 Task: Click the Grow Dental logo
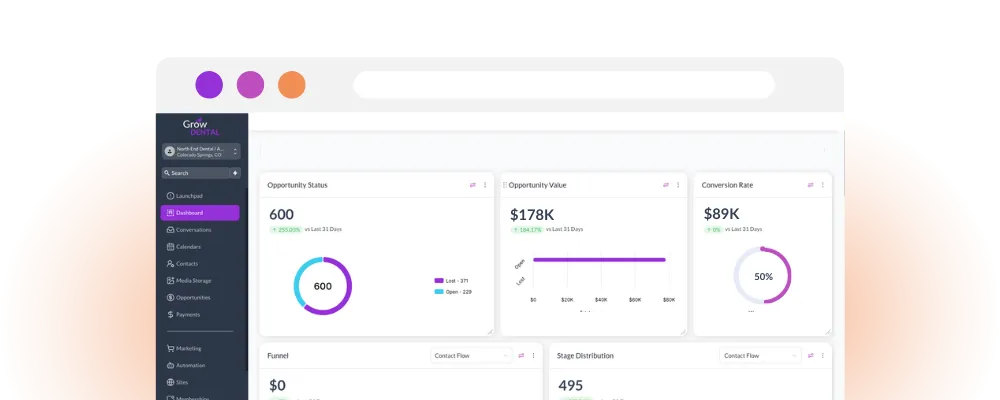201,126
